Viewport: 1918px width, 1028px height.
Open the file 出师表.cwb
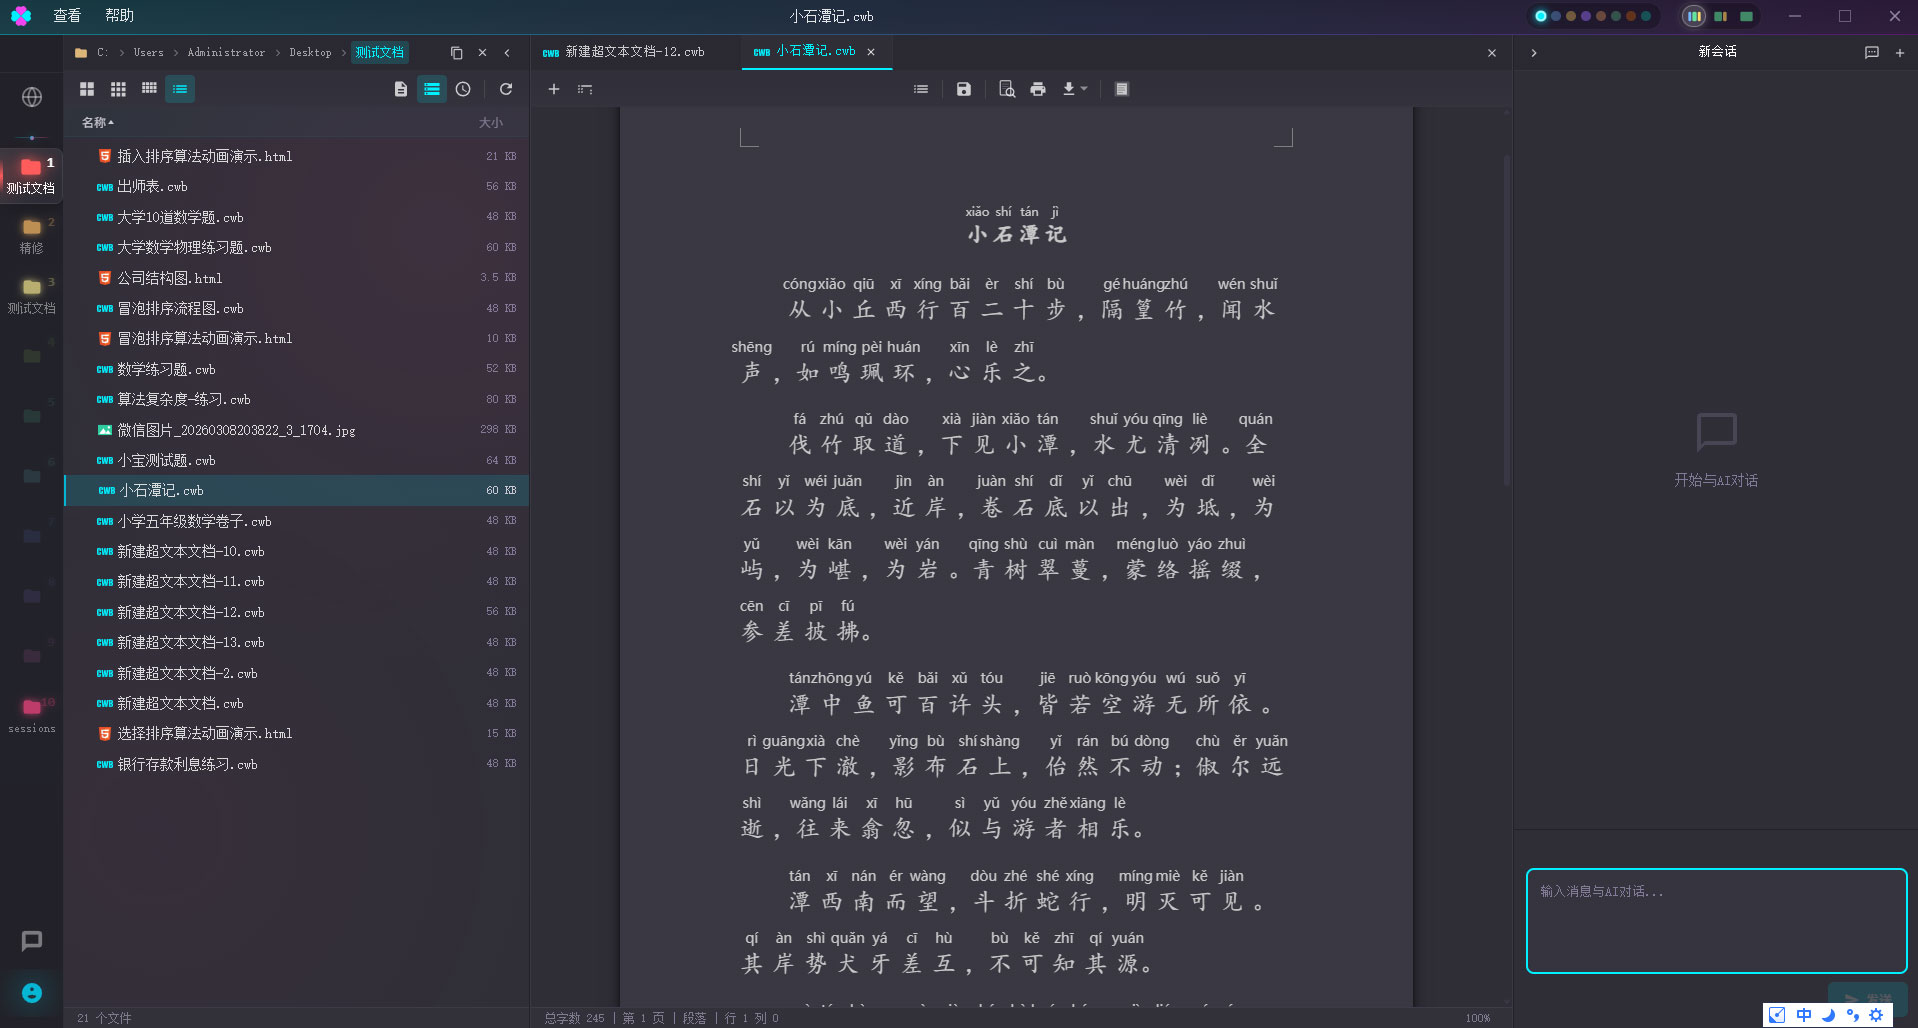pos(152,187)
